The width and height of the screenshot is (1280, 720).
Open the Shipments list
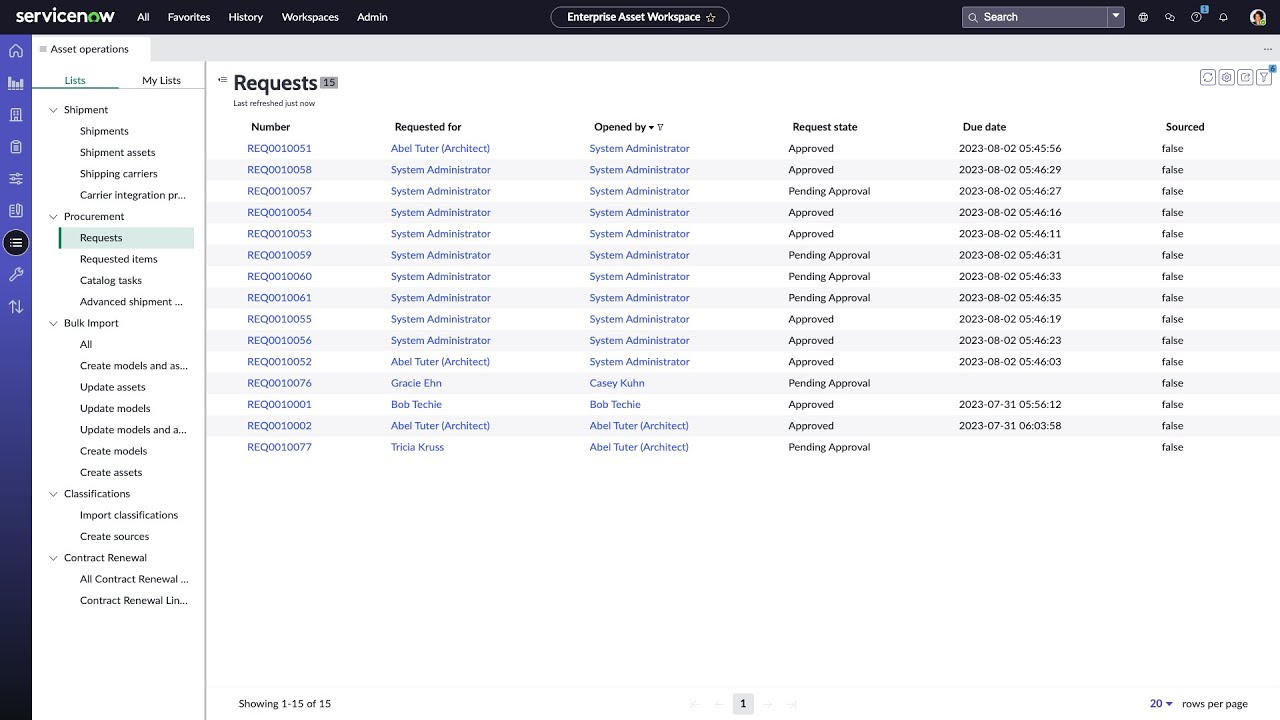click(x=104, y=131)
